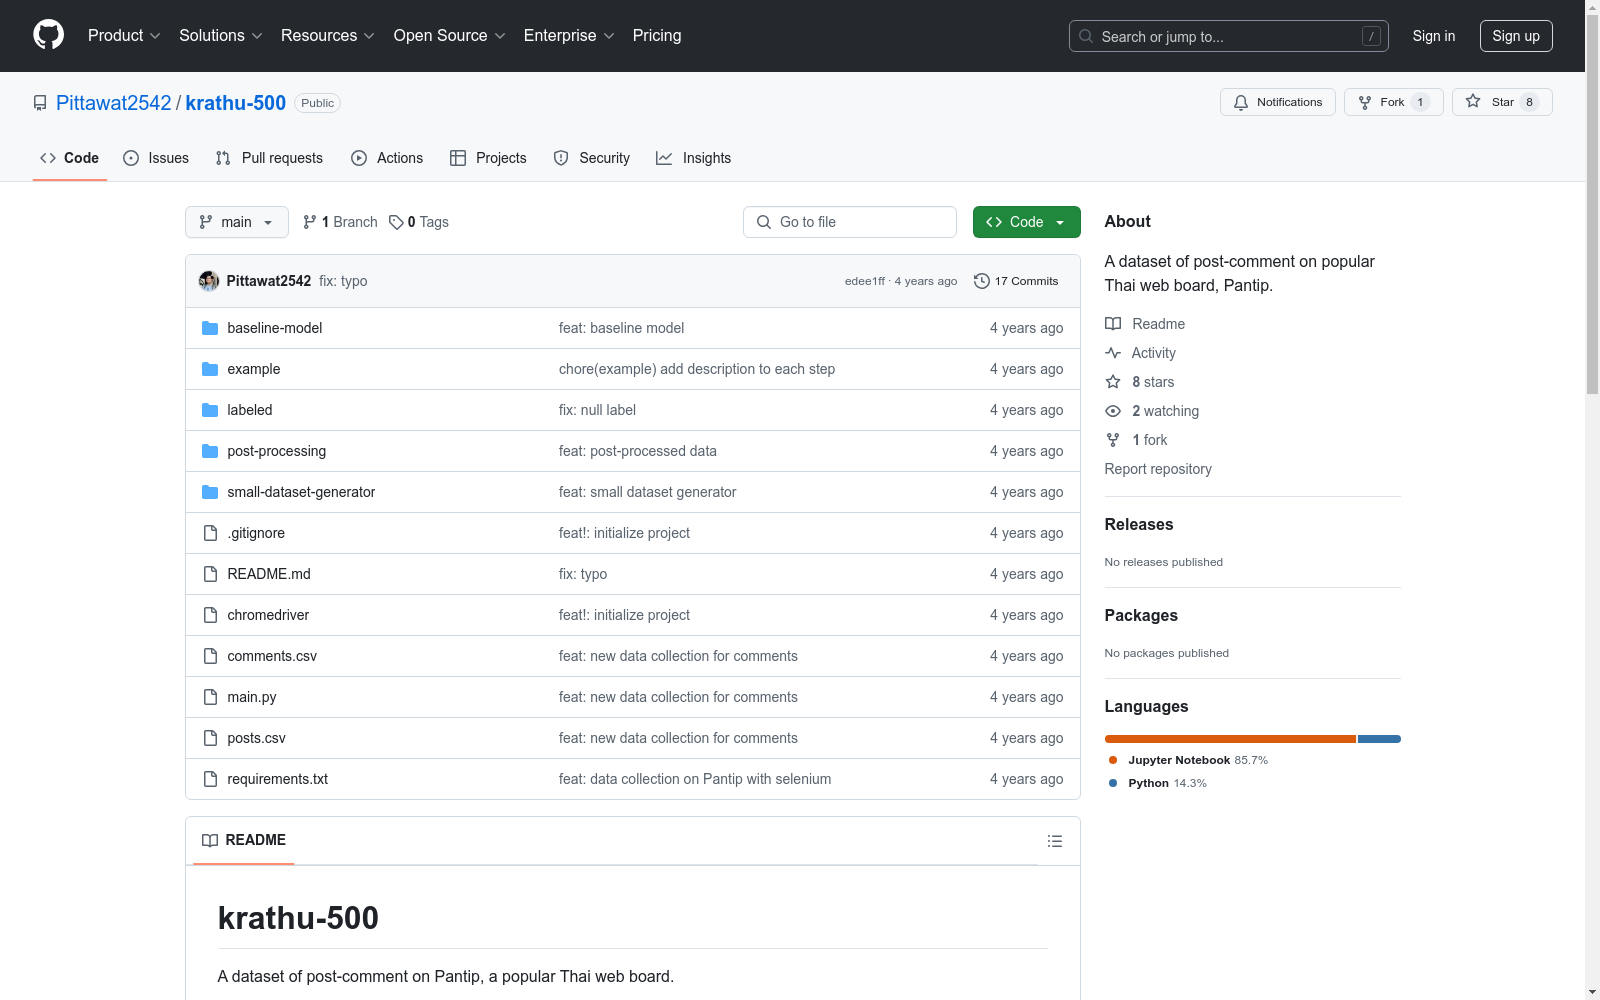Open the Insights tab
This screenshot has height=1000, width=1600.
693,158
